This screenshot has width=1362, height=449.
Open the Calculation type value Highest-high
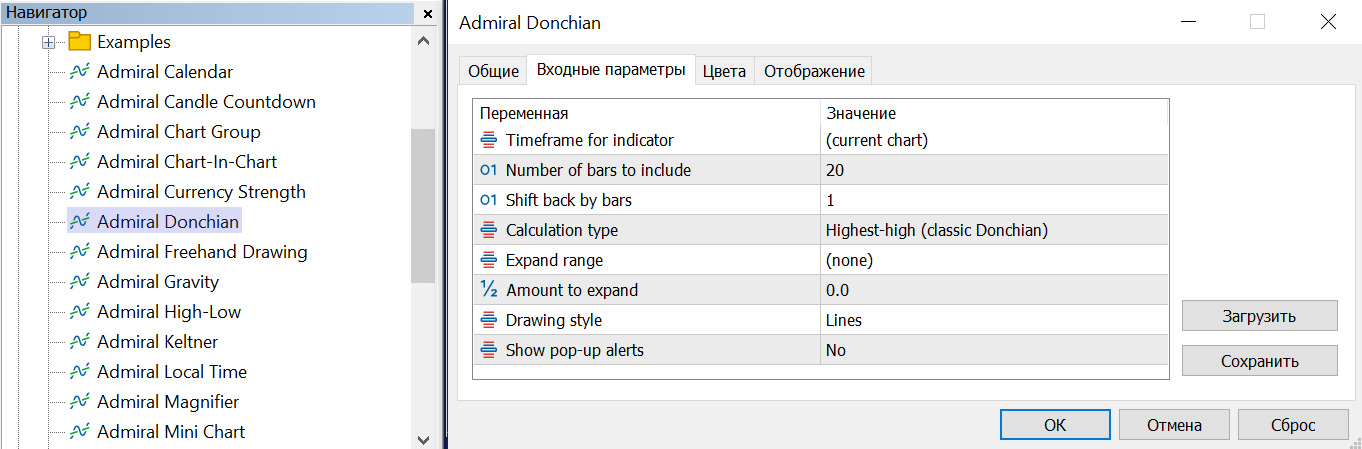click(994, 230)
